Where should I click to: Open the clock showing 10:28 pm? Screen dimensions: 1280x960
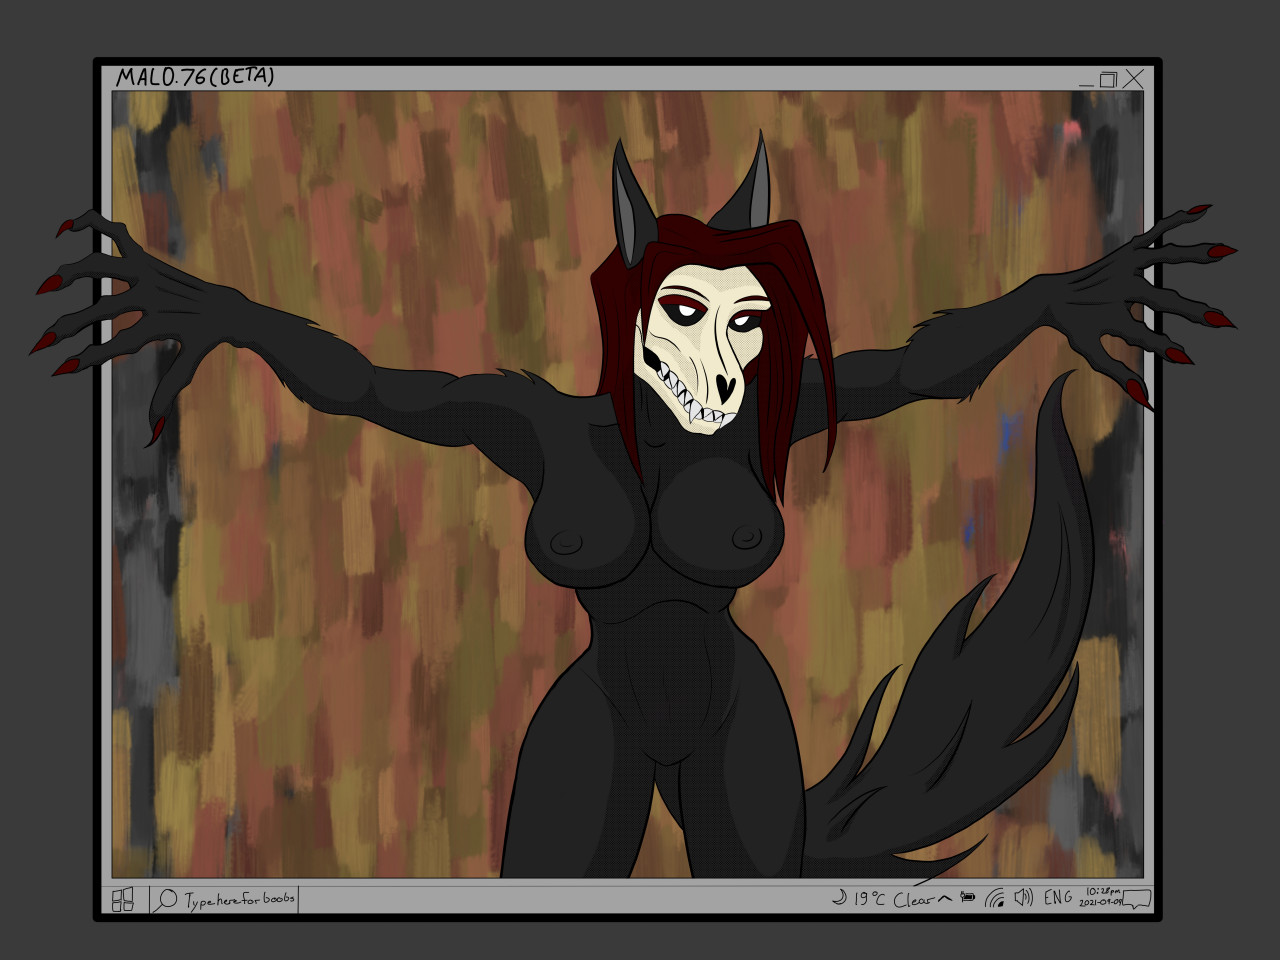[1102, 896]
